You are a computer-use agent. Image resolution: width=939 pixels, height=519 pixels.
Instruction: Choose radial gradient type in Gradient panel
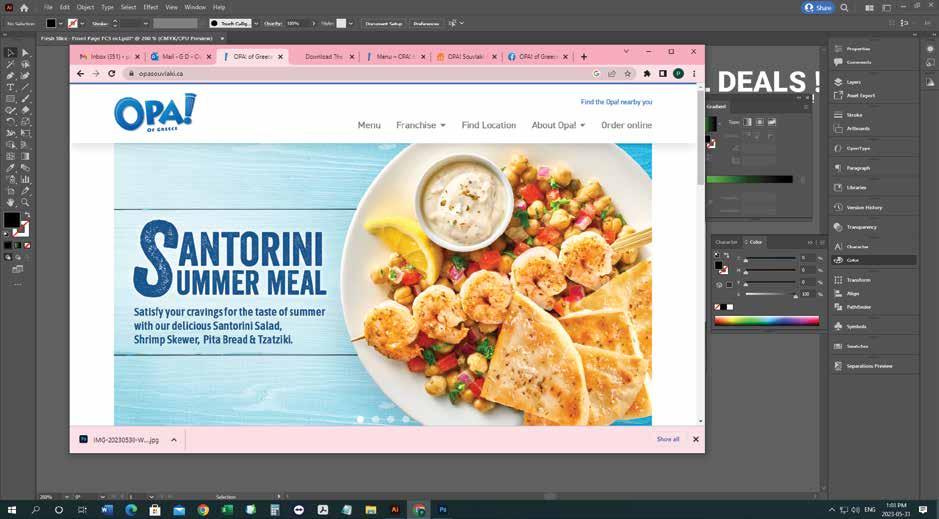point(759,122)
